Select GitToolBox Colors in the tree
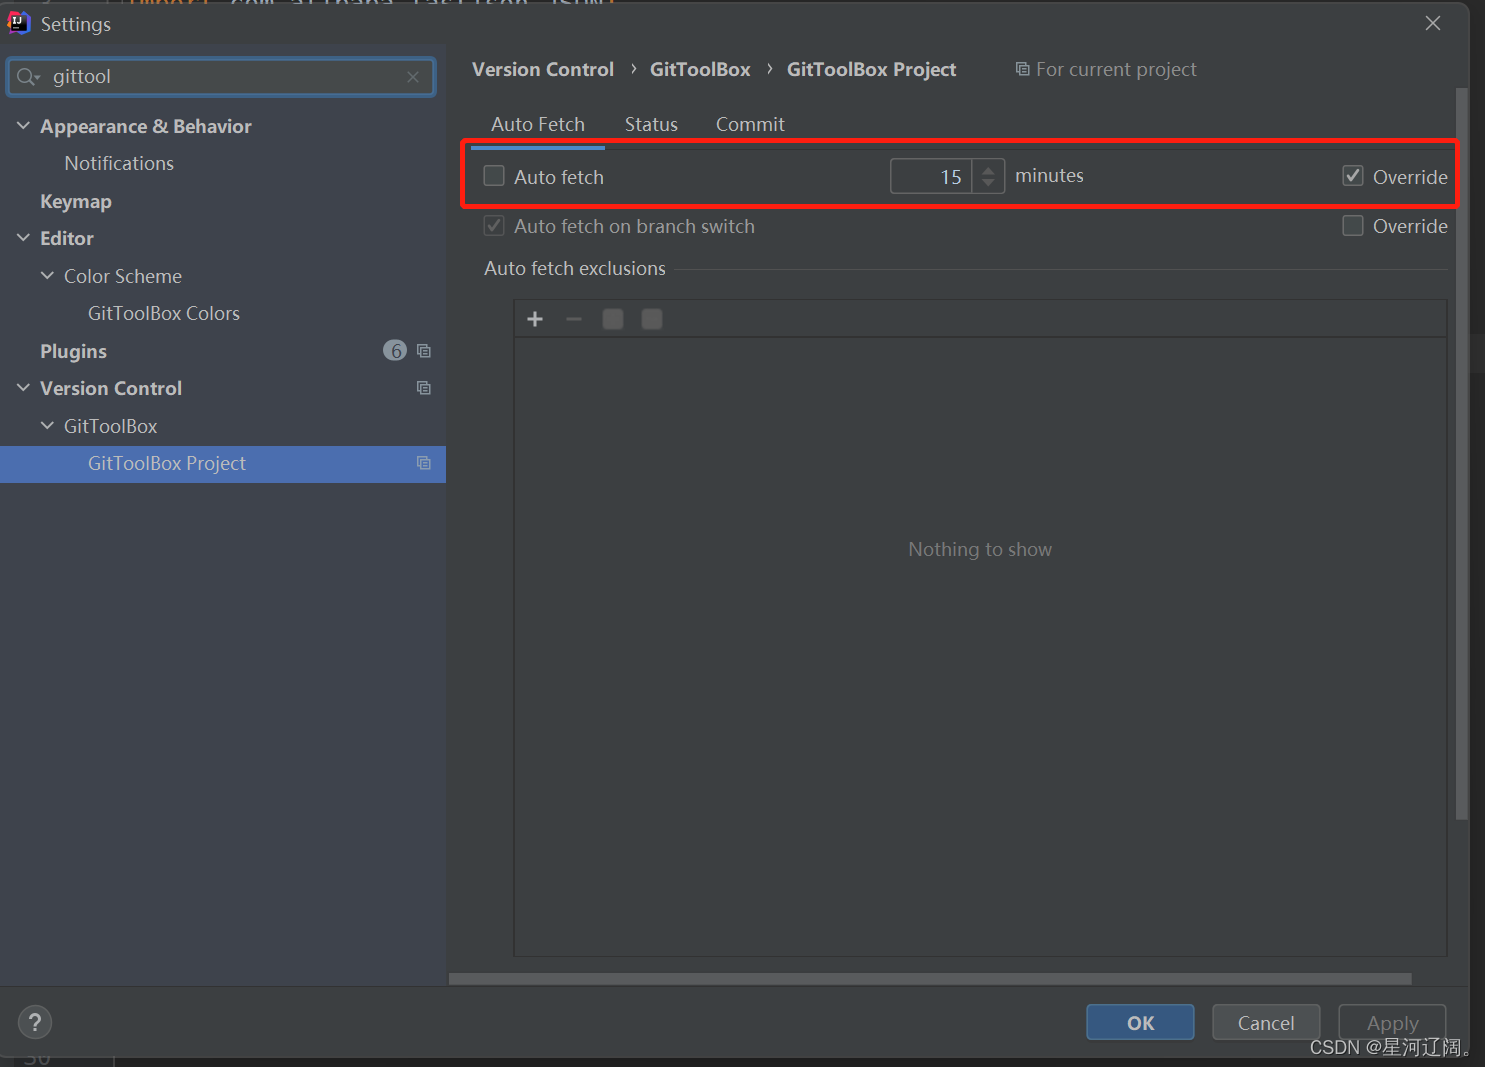This screenshot has height=1067, width=1485. 164,313
